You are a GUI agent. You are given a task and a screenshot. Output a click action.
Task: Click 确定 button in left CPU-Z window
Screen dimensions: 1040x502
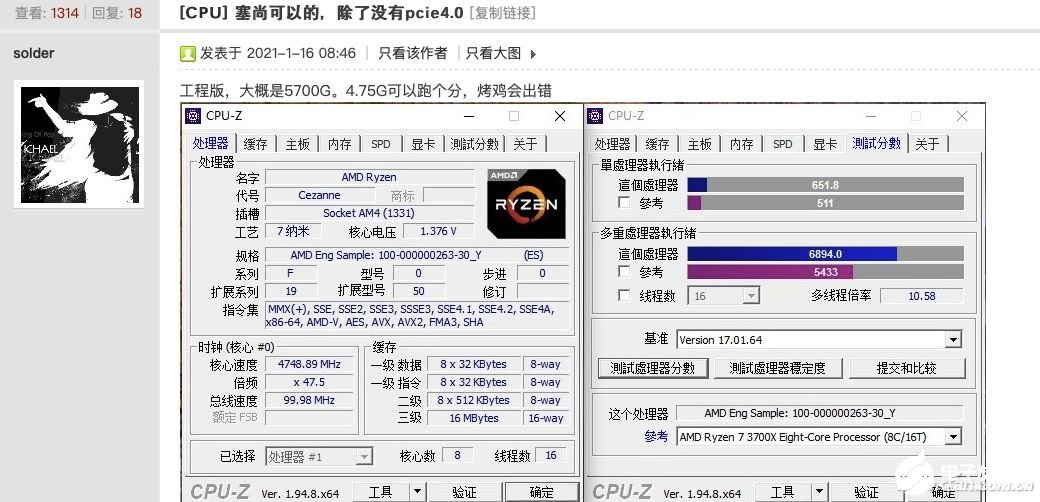coord(542,492)
